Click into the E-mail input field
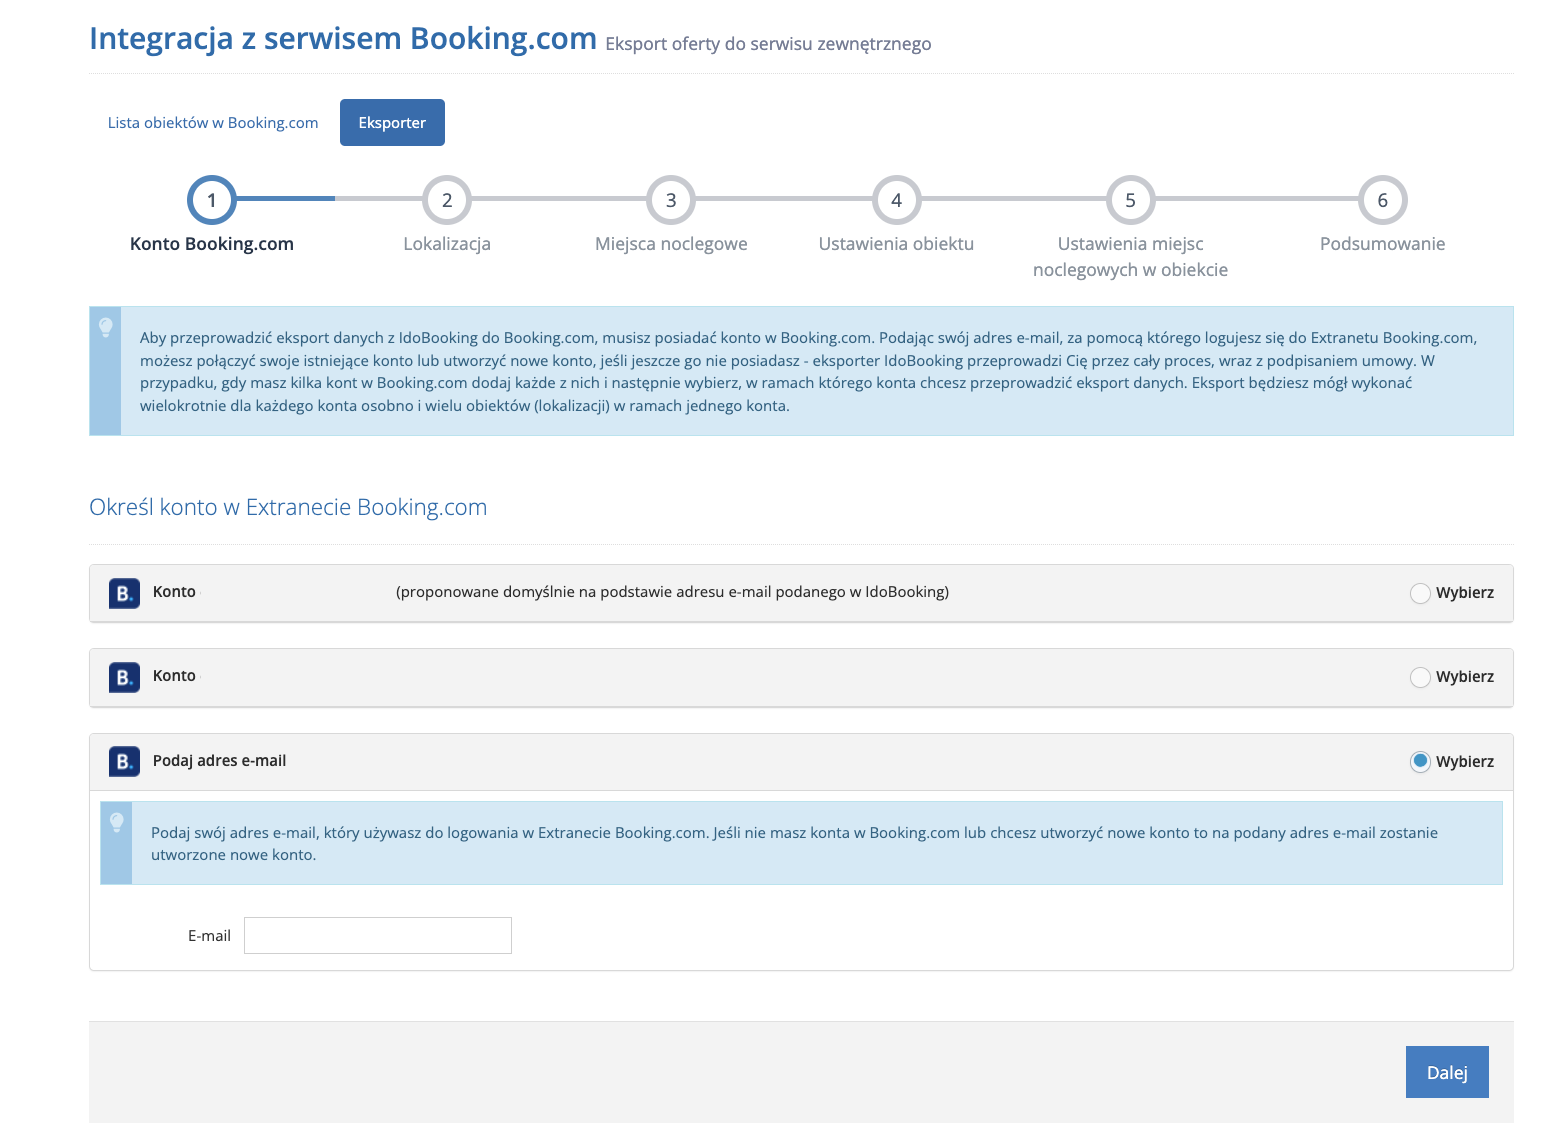Screen dimensions: 1555x1123 (x=378, y=936)
